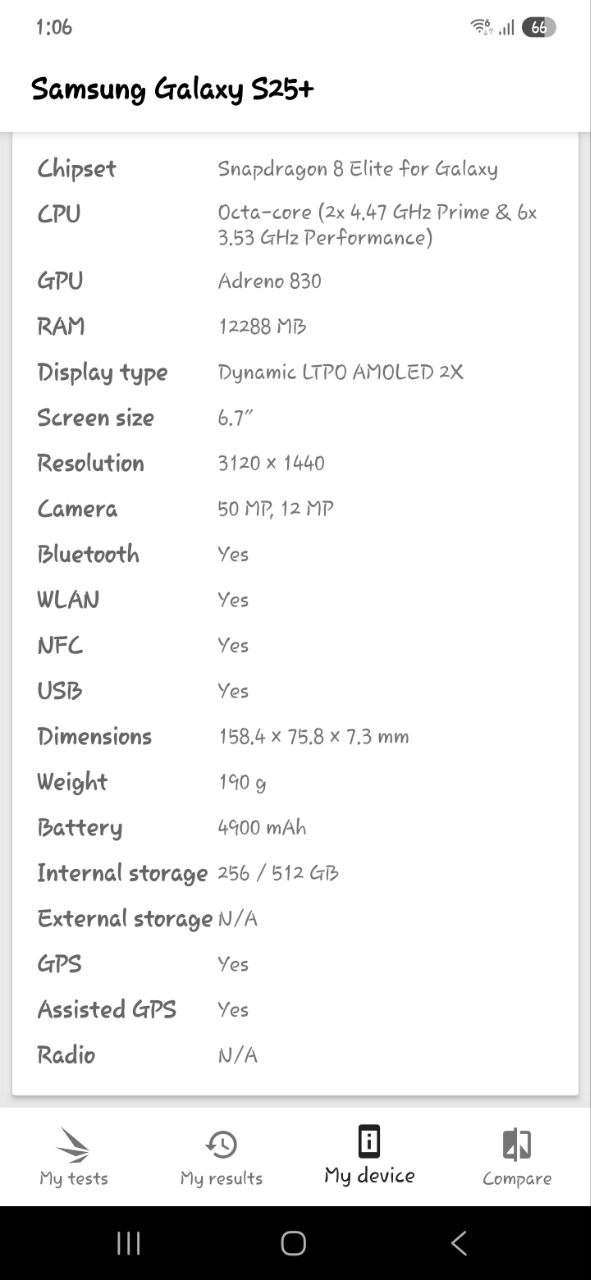Select the GPU Adreno 830 row

click(295, 281)
